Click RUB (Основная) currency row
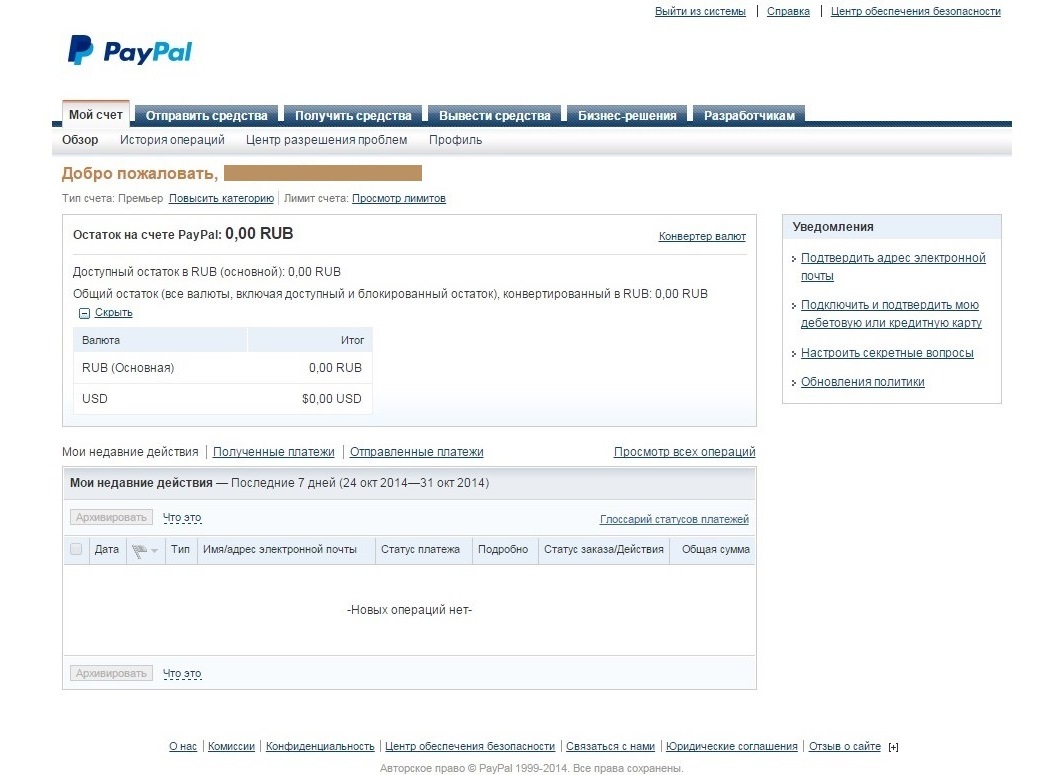This screenshot has width=1059, height=775. pos(223,368)
